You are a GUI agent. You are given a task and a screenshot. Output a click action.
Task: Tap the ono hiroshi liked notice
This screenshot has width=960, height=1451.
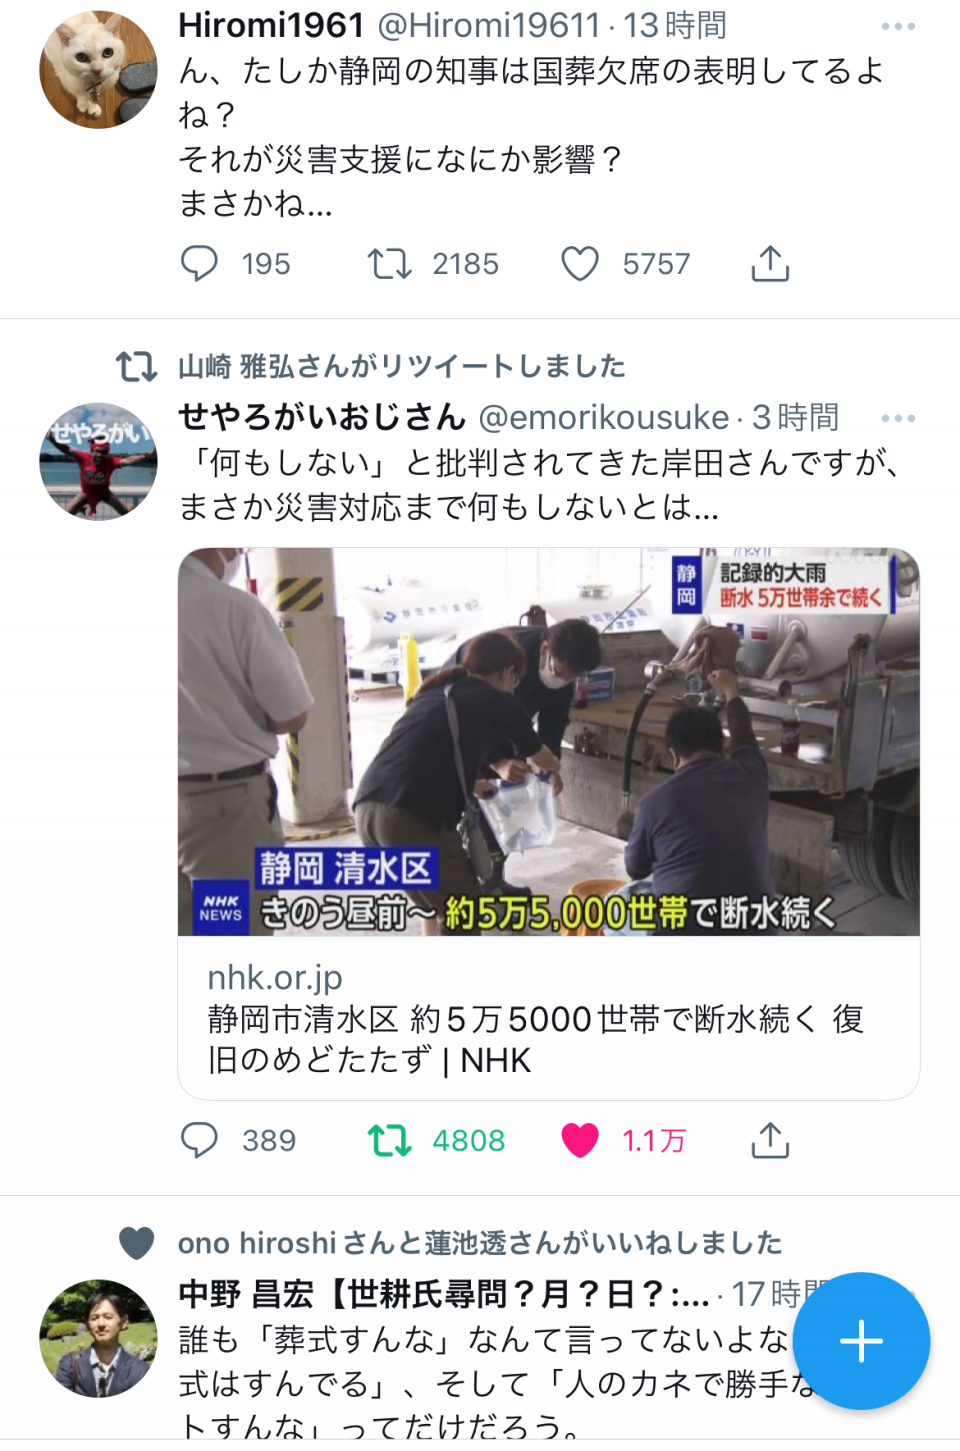[480, 1243]
